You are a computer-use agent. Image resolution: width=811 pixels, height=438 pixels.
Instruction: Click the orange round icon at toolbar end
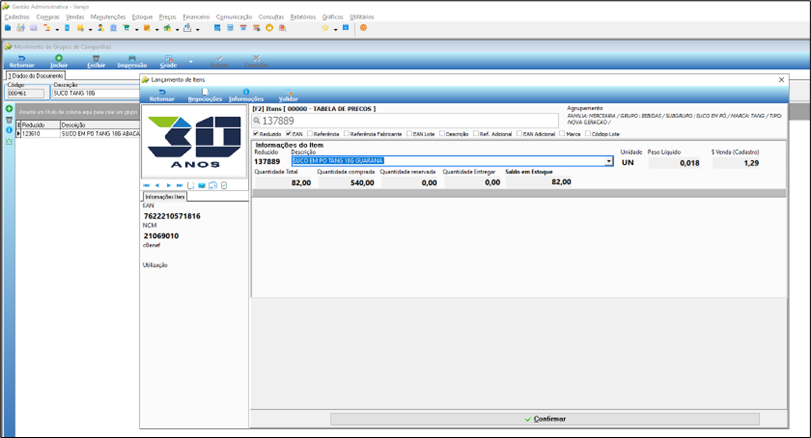coord(364,28)
